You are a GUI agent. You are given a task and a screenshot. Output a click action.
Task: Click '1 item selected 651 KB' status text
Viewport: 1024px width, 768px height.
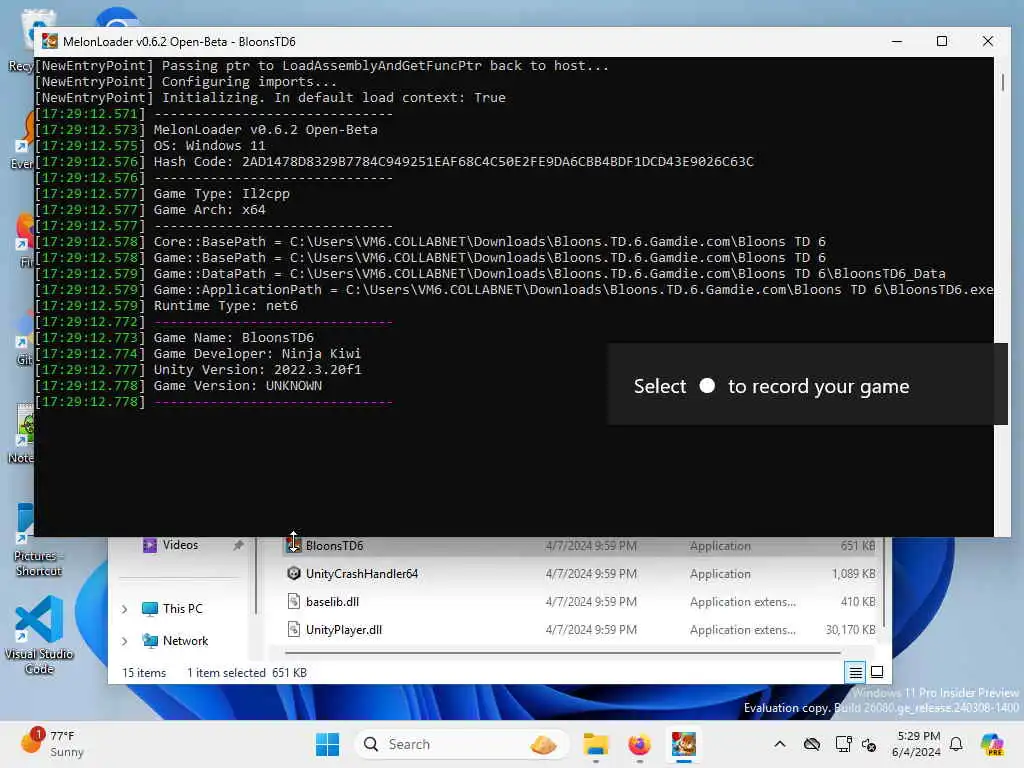coord(247,673)
